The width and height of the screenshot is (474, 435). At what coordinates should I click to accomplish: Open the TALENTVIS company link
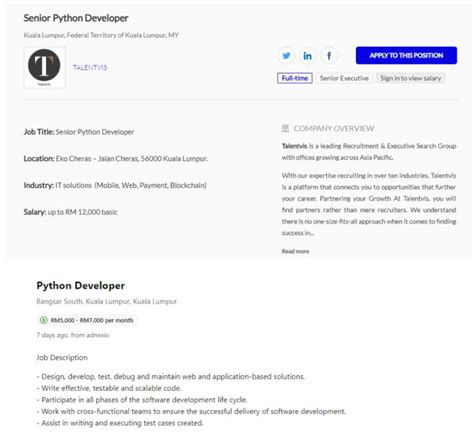click(x=90, y=68)
